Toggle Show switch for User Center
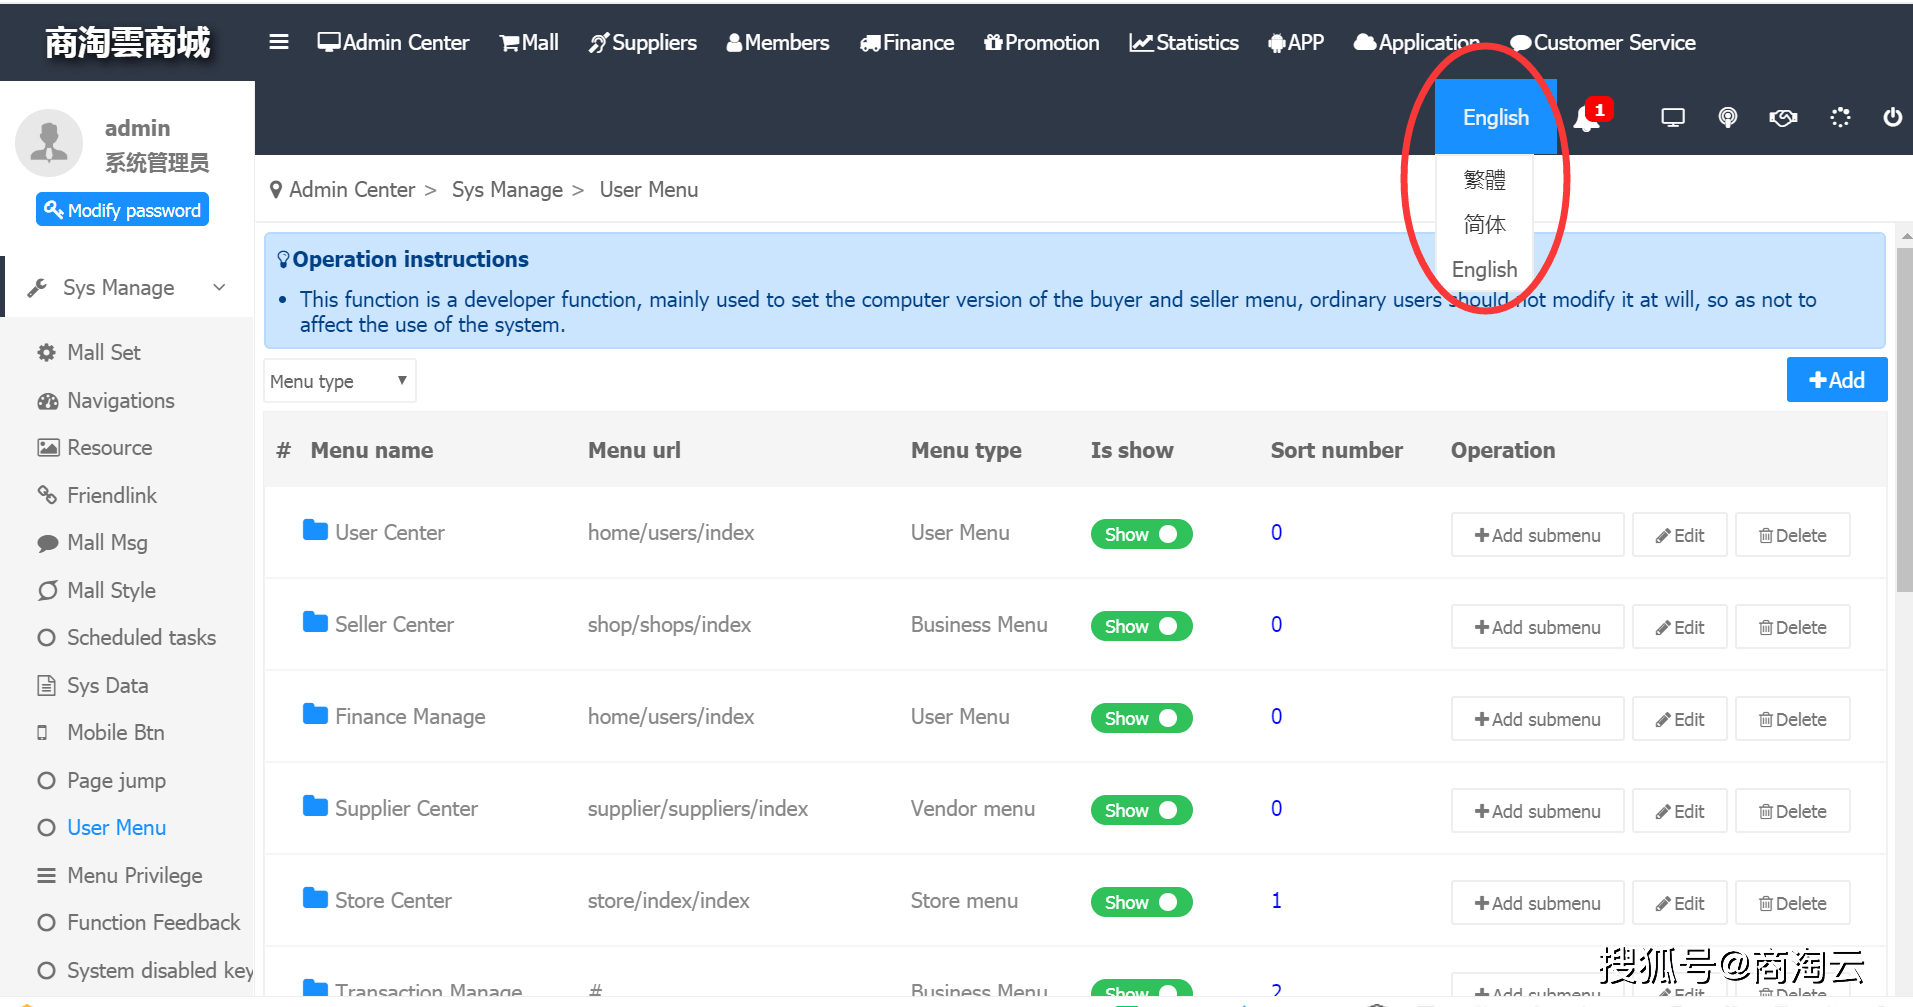The image size is (1913, 1007). (1141, 534)
